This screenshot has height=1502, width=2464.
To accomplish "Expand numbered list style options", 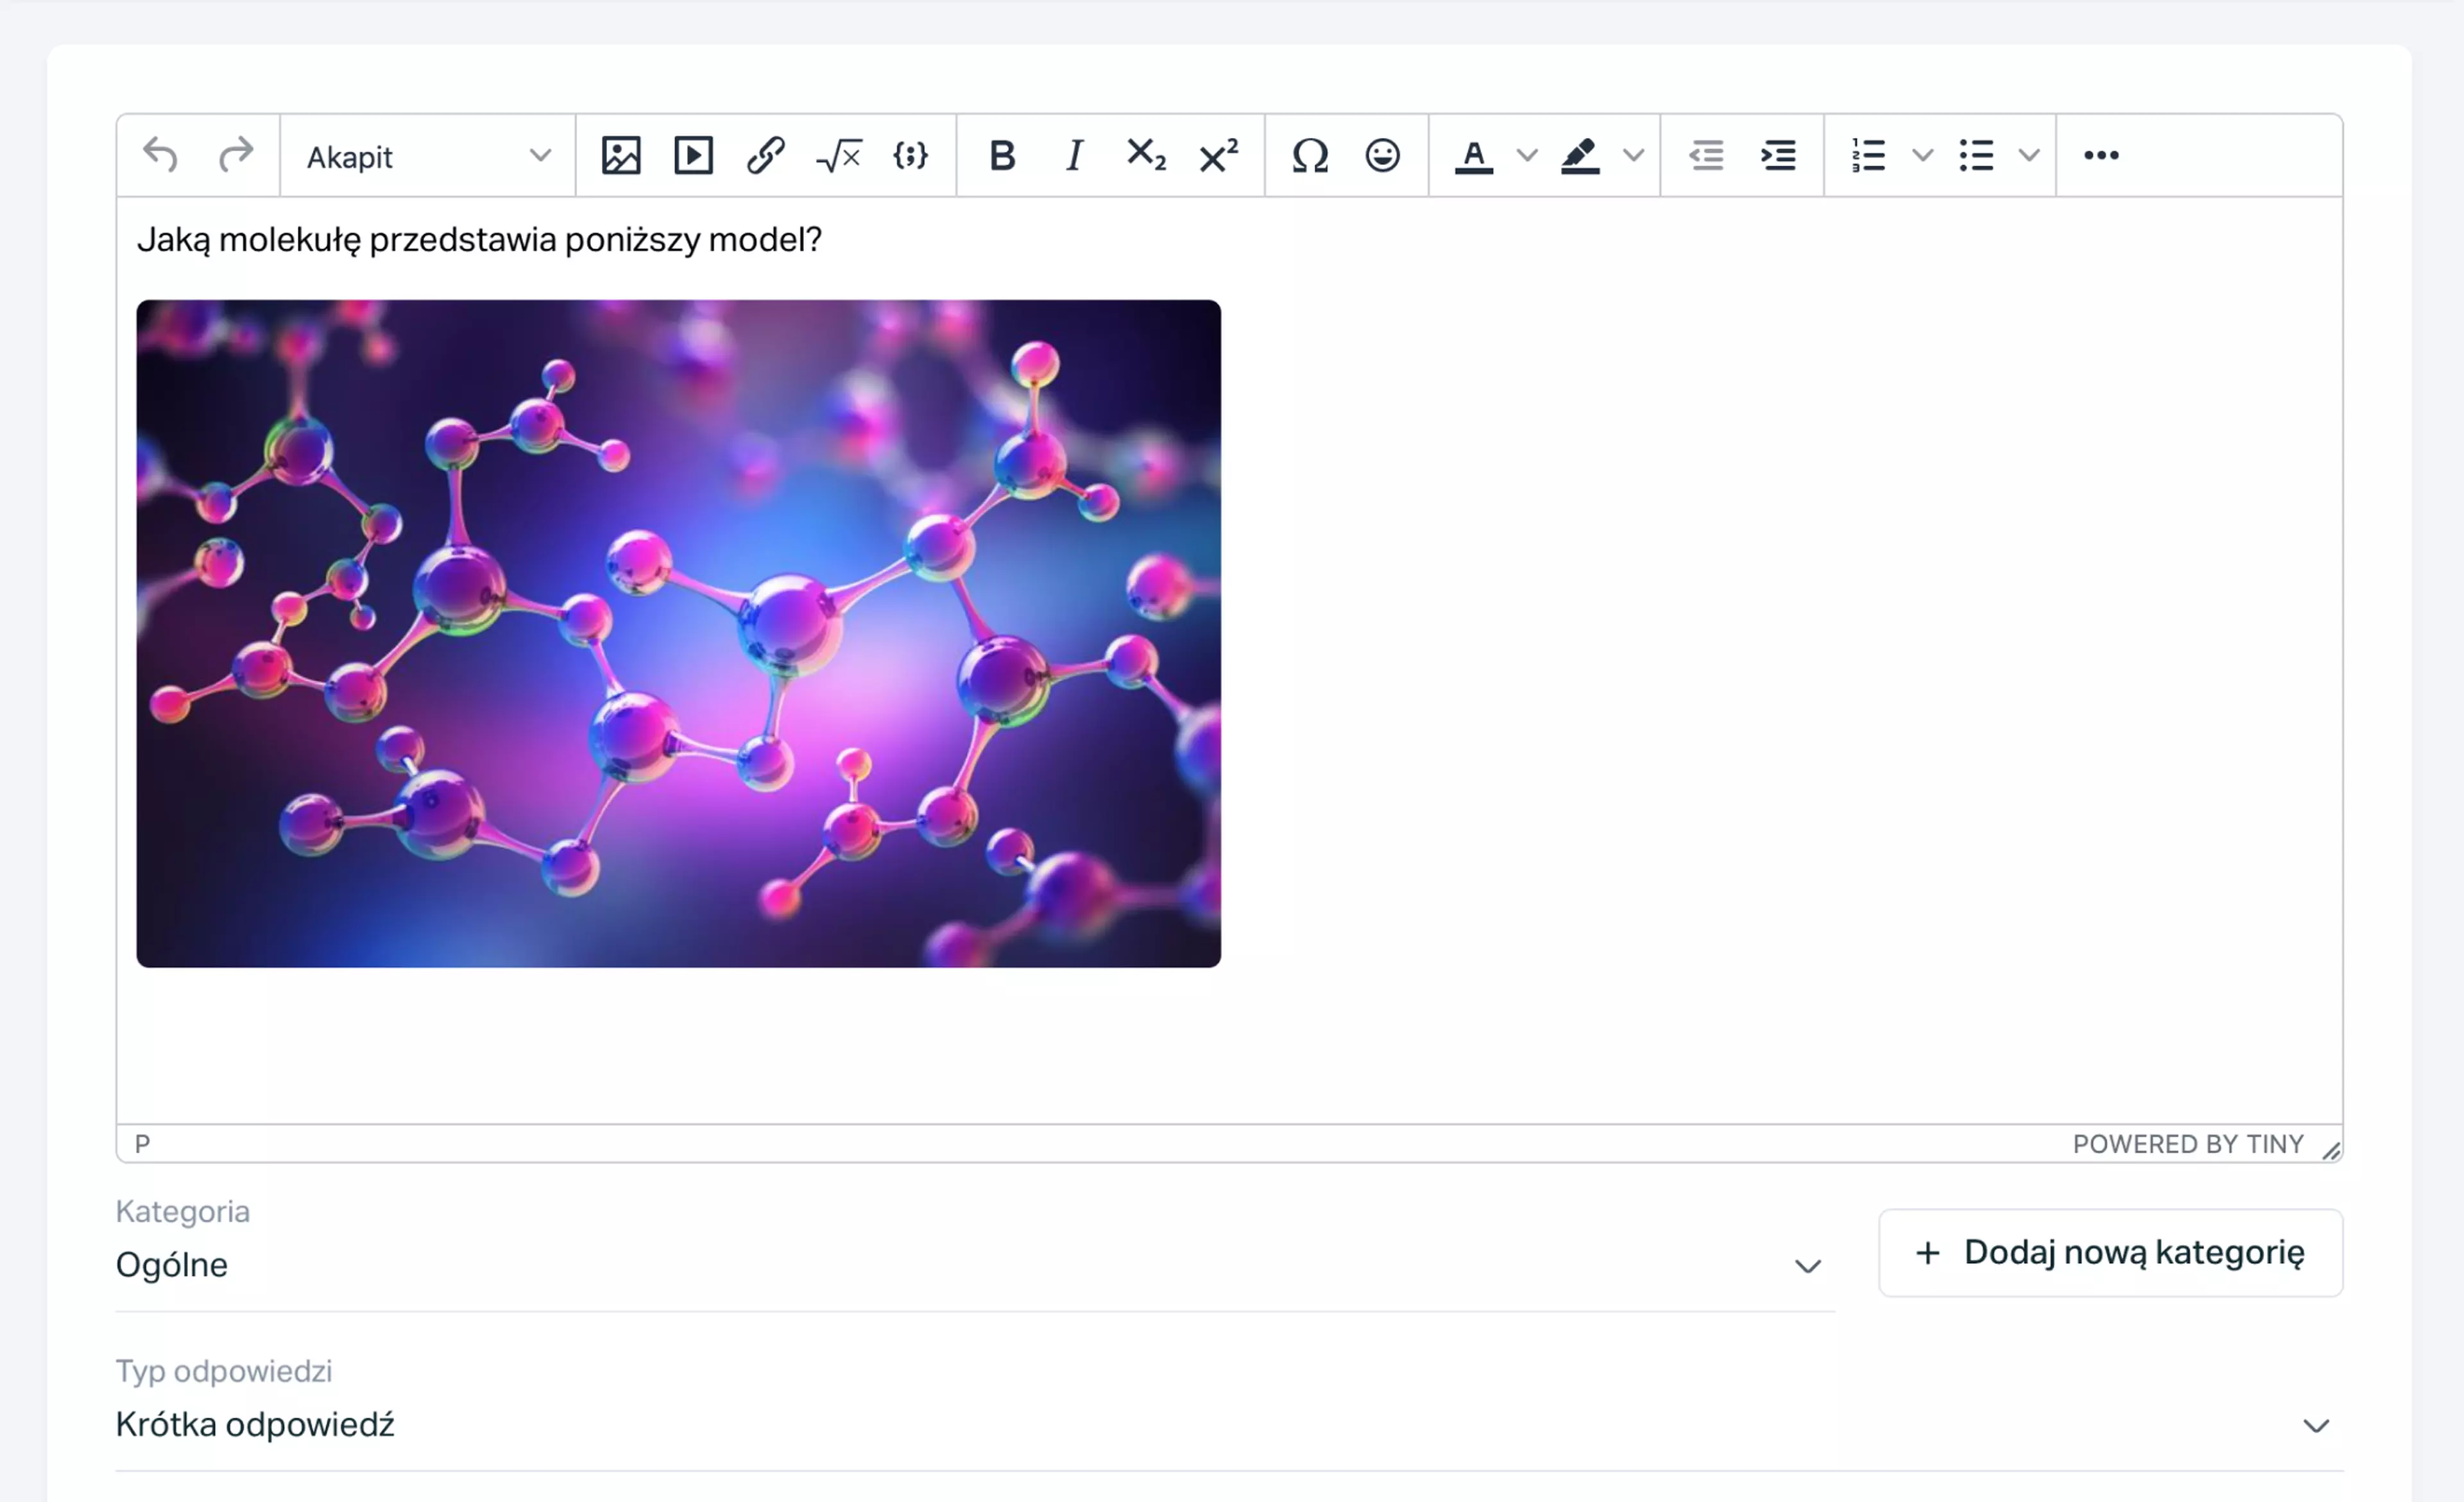I will [x=1922, y=156].
